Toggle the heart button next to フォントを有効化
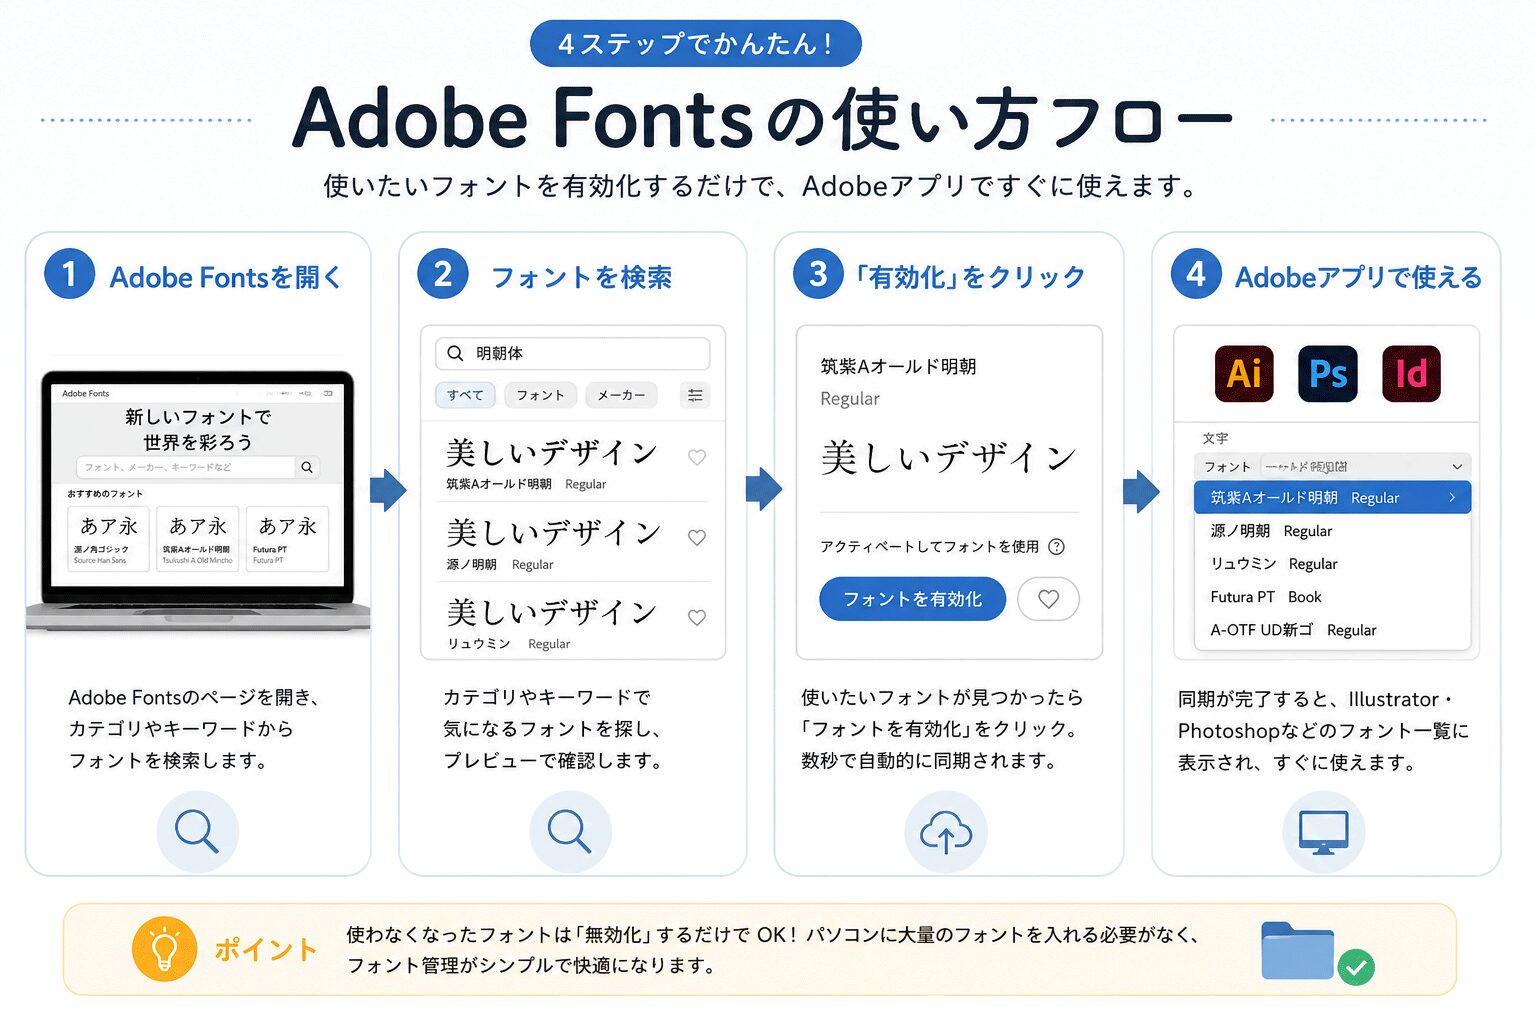The height and width of the screenshot is (1024, 1536). 1048,599
